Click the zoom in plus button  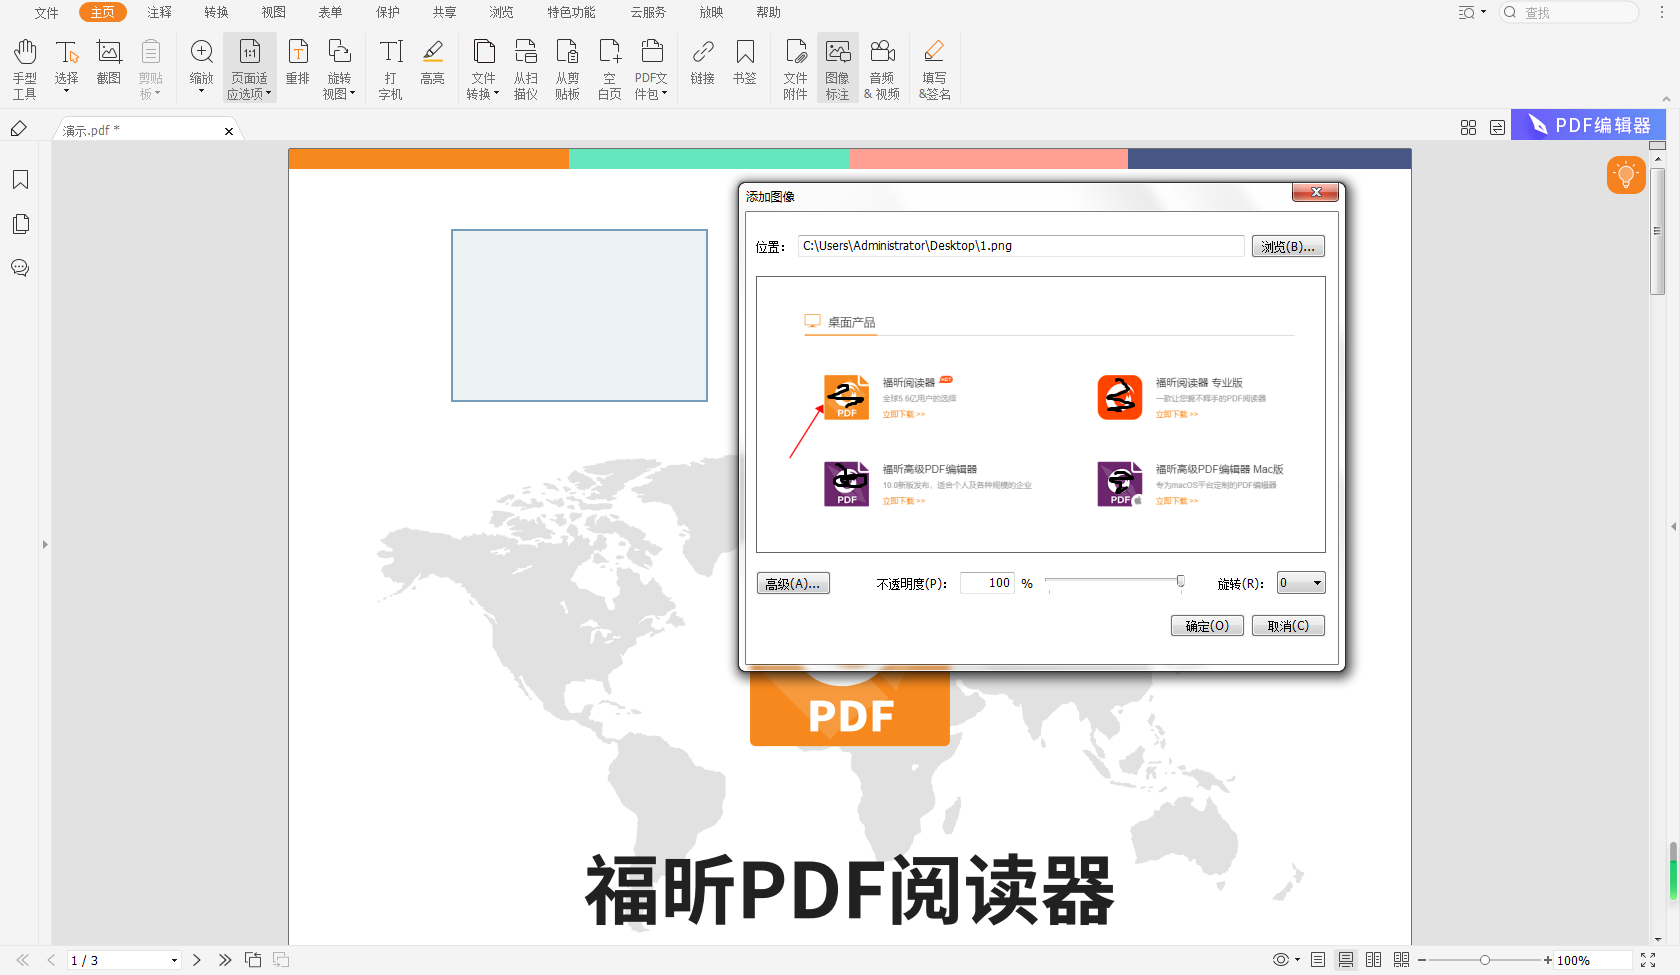point(1548,960)
